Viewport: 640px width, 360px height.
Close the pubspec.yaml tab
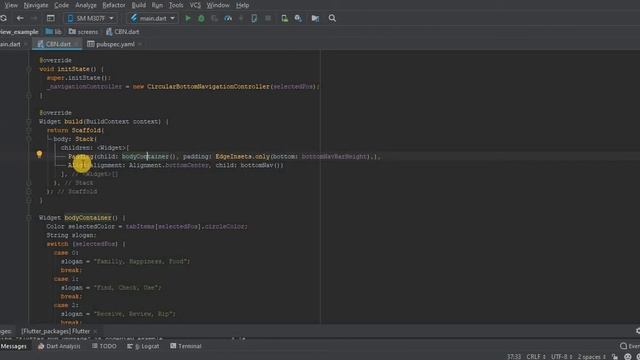[x=140, y=44]
